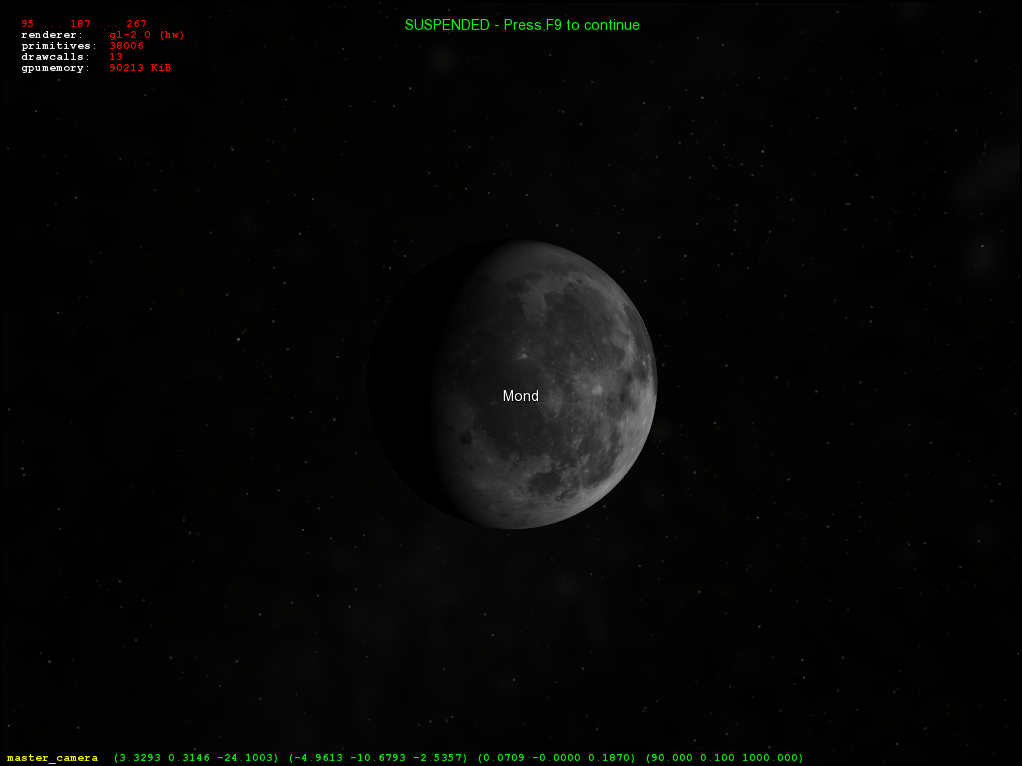Click camera parameters (90.000 0.100 1000.000)
Image resolution: width=1022 pixels, height=766 pixels.
click(724, 758)
